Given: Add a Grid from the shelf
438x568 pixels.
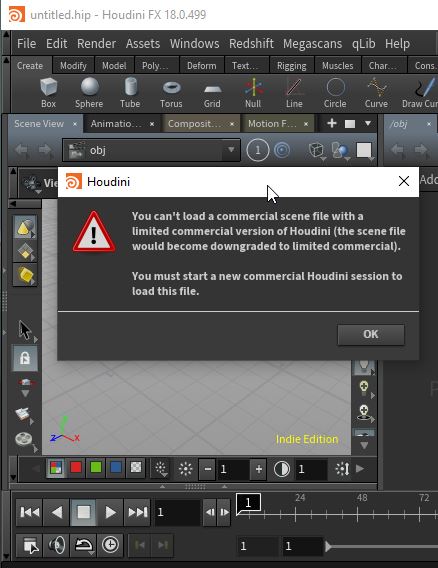Looking at the screenshot, I should [x=212, y=93].
